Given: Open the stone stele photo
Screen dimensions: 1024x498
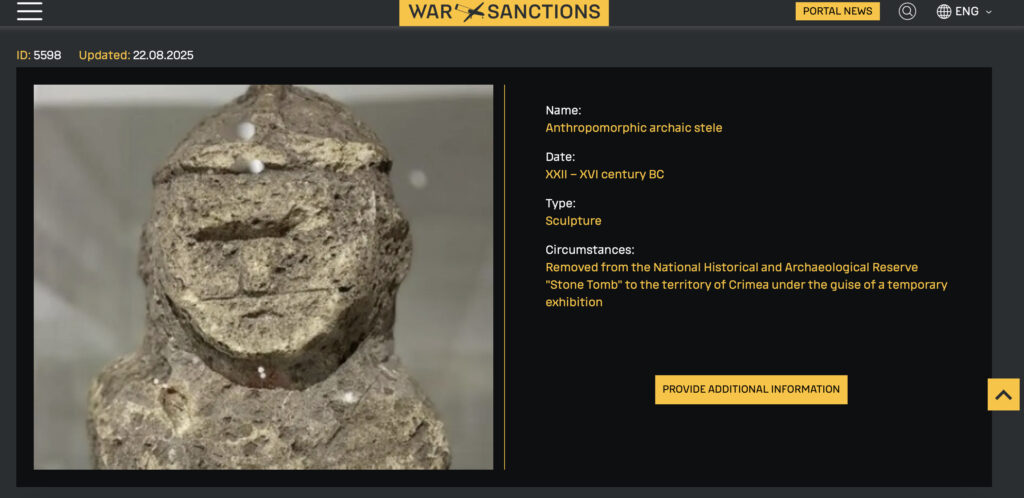Looking at the screenshot, I should 263,277.
